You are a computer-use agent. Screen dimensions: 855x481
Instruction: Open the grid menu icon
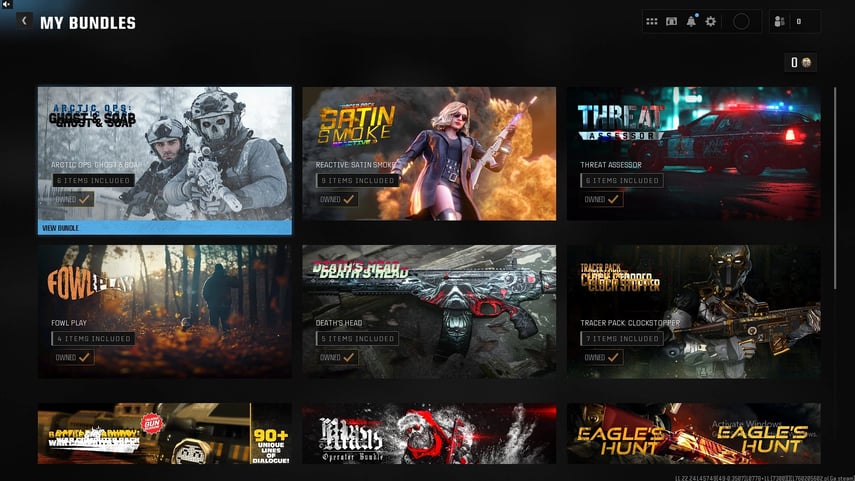[x=652, y=21]
